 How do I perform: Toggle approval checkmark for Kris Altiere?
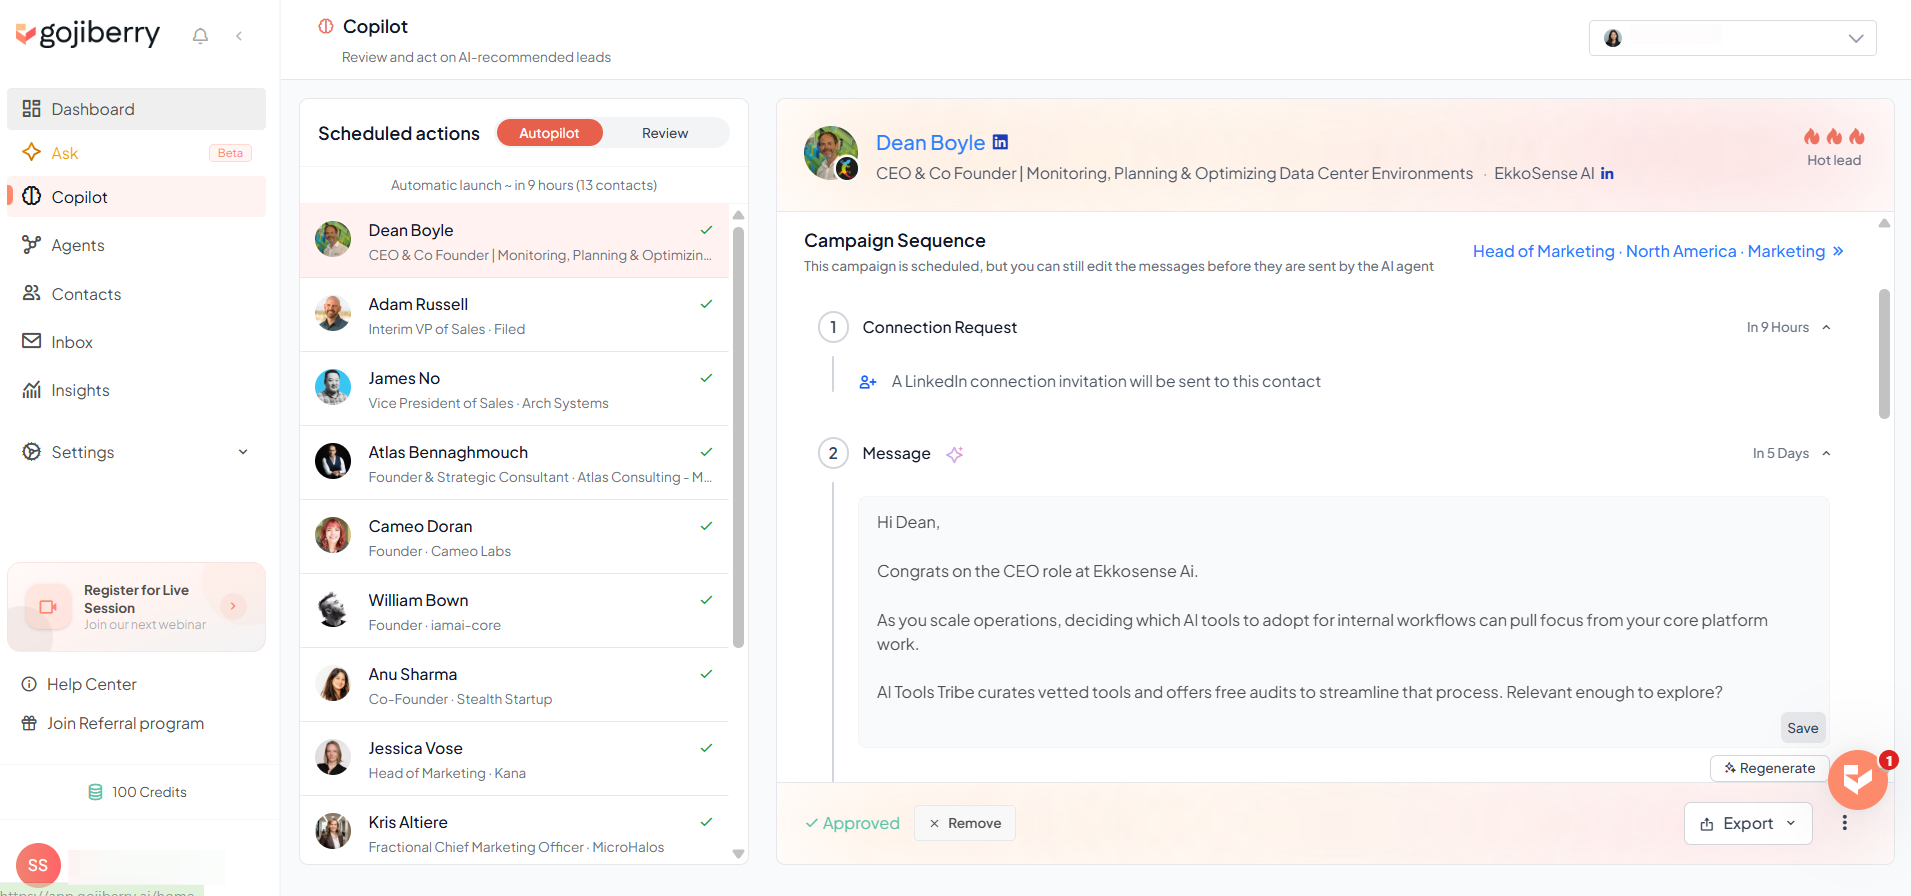click(706, 822)
